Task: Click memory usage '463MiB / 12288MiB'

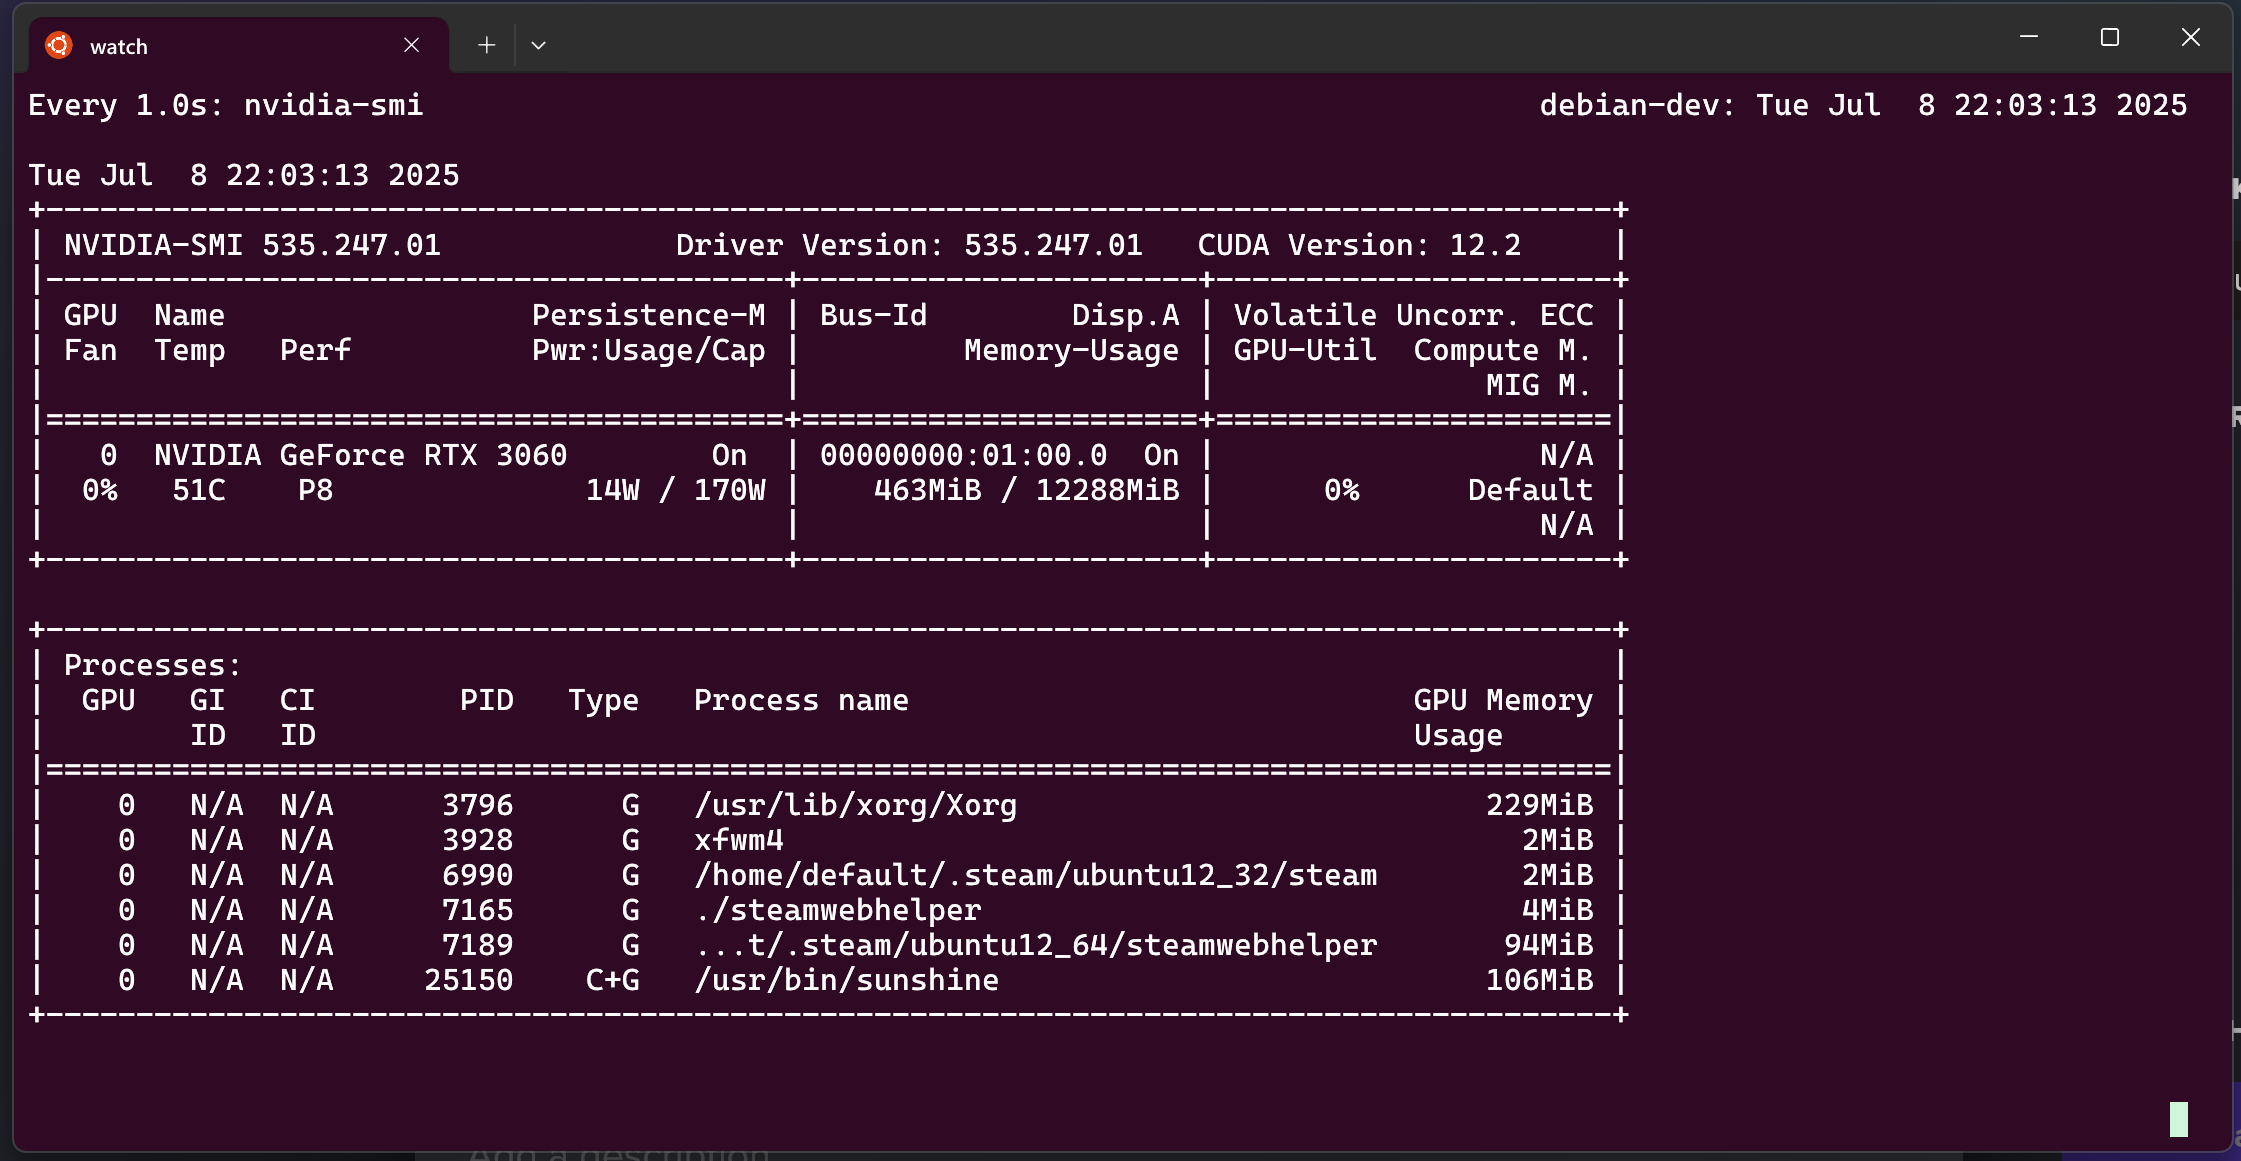Action: (x=1026, y=490)
